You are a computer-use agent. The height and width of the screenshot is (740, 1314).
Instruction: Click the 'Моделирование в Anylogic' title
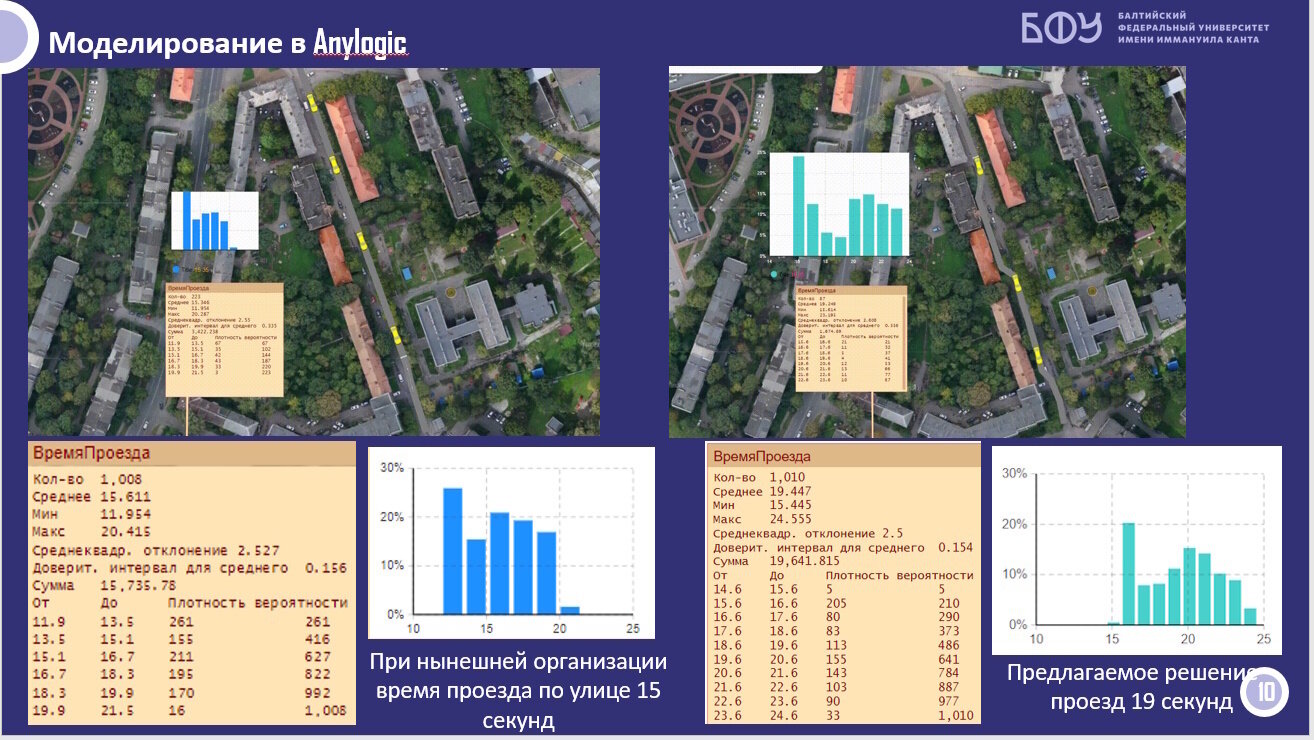pyautogui.click(x=228, y=43)
